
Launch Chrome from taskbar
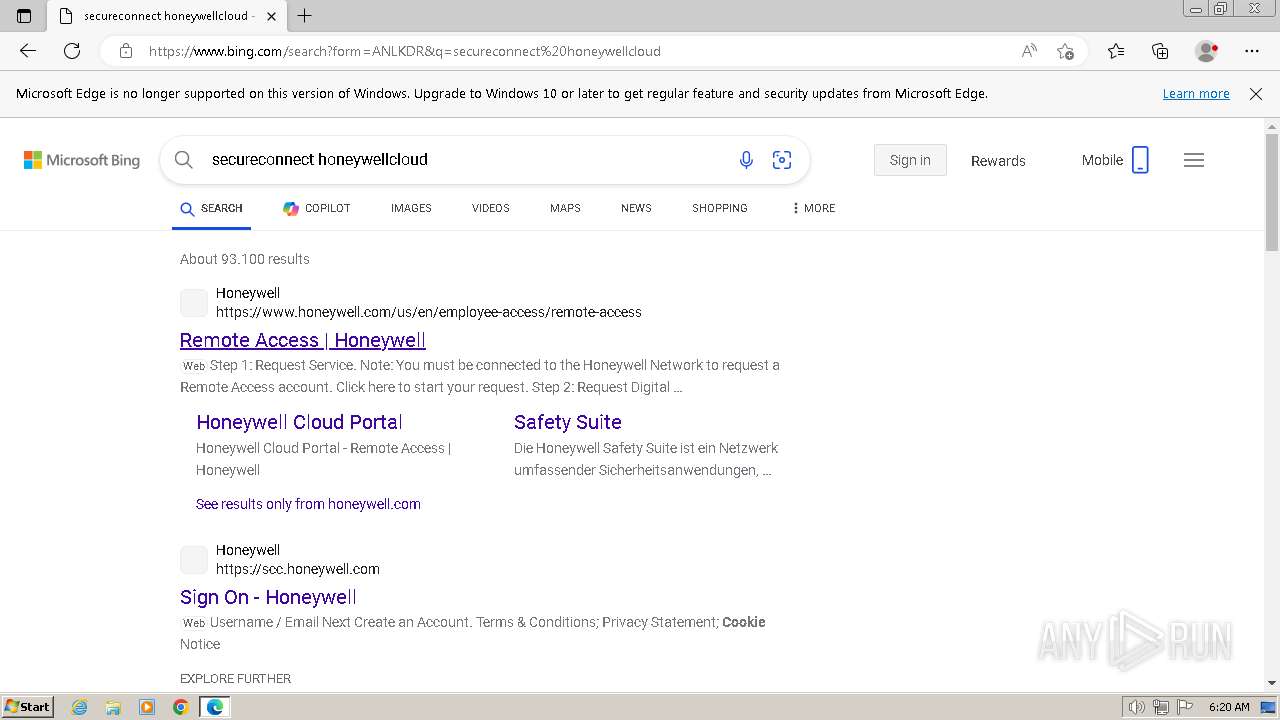point(180,707)
